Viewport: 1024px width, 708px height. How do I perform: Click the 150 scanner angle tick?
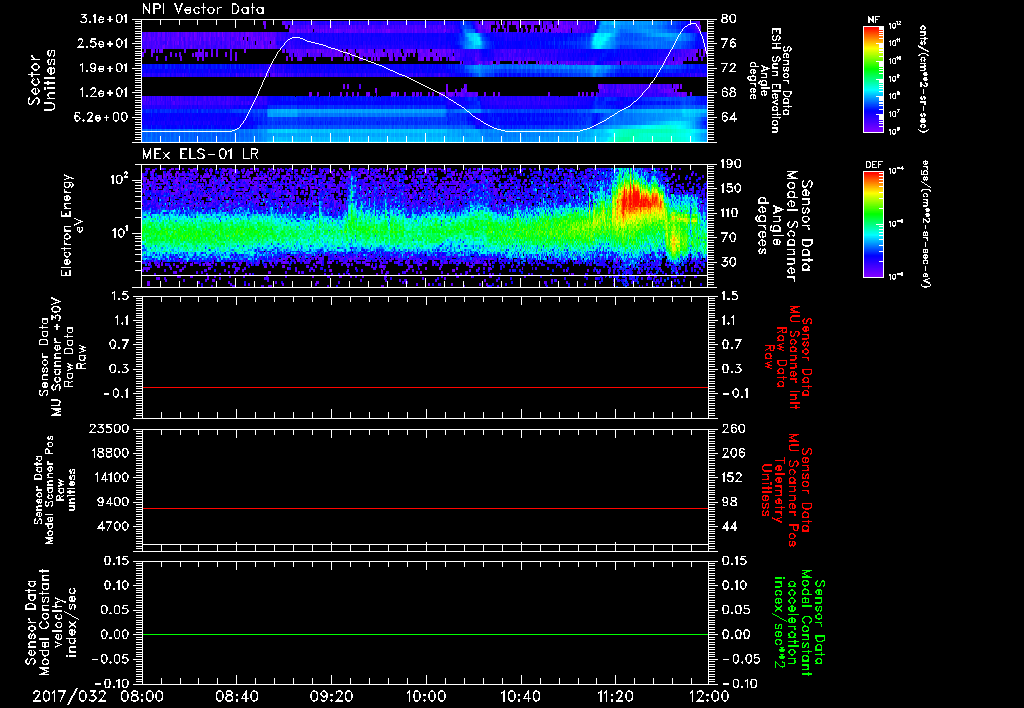point(733,188)
